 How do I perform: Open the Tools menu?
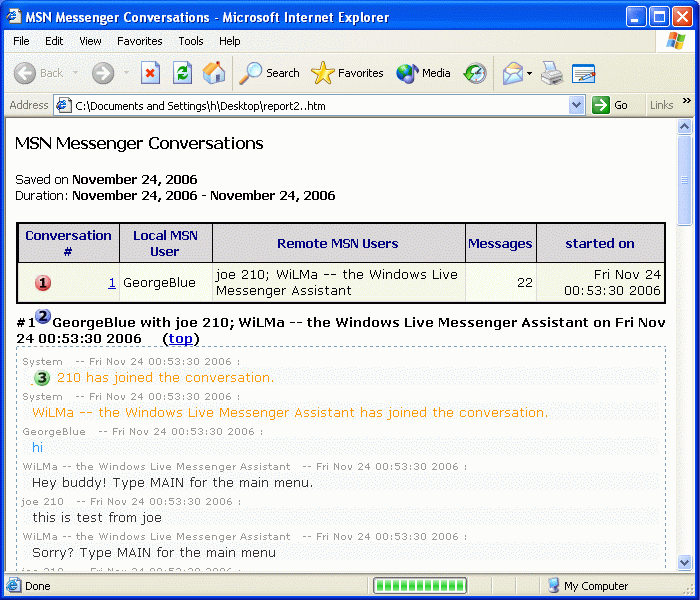coord(191,41)
